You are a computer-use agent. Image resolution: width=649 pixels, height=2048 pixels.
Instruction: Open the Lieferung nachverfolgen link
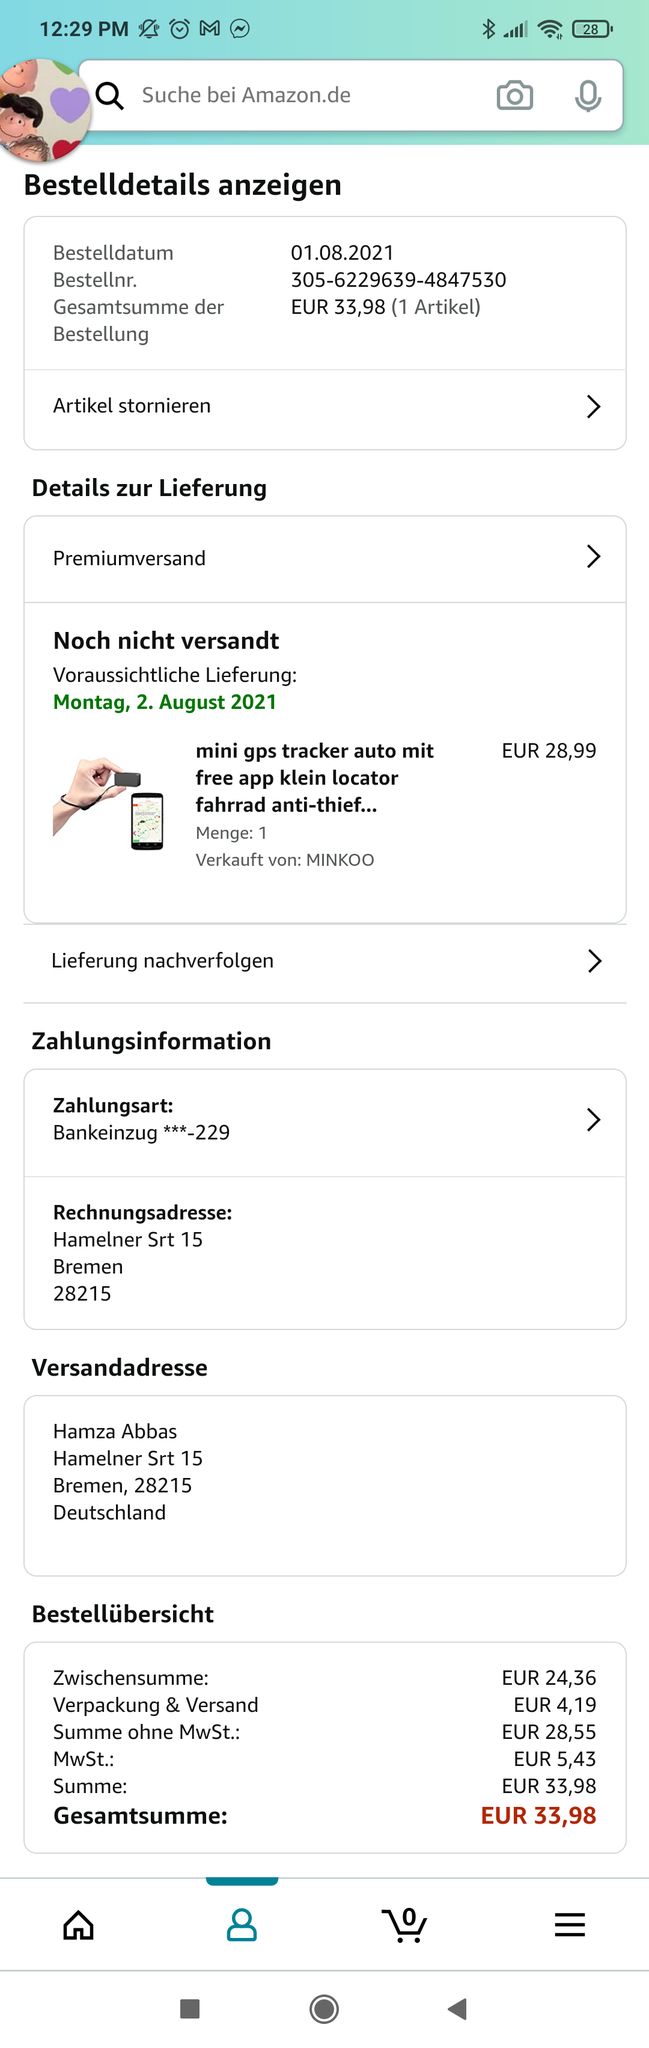pyautogui.click(x=163, y=961)
